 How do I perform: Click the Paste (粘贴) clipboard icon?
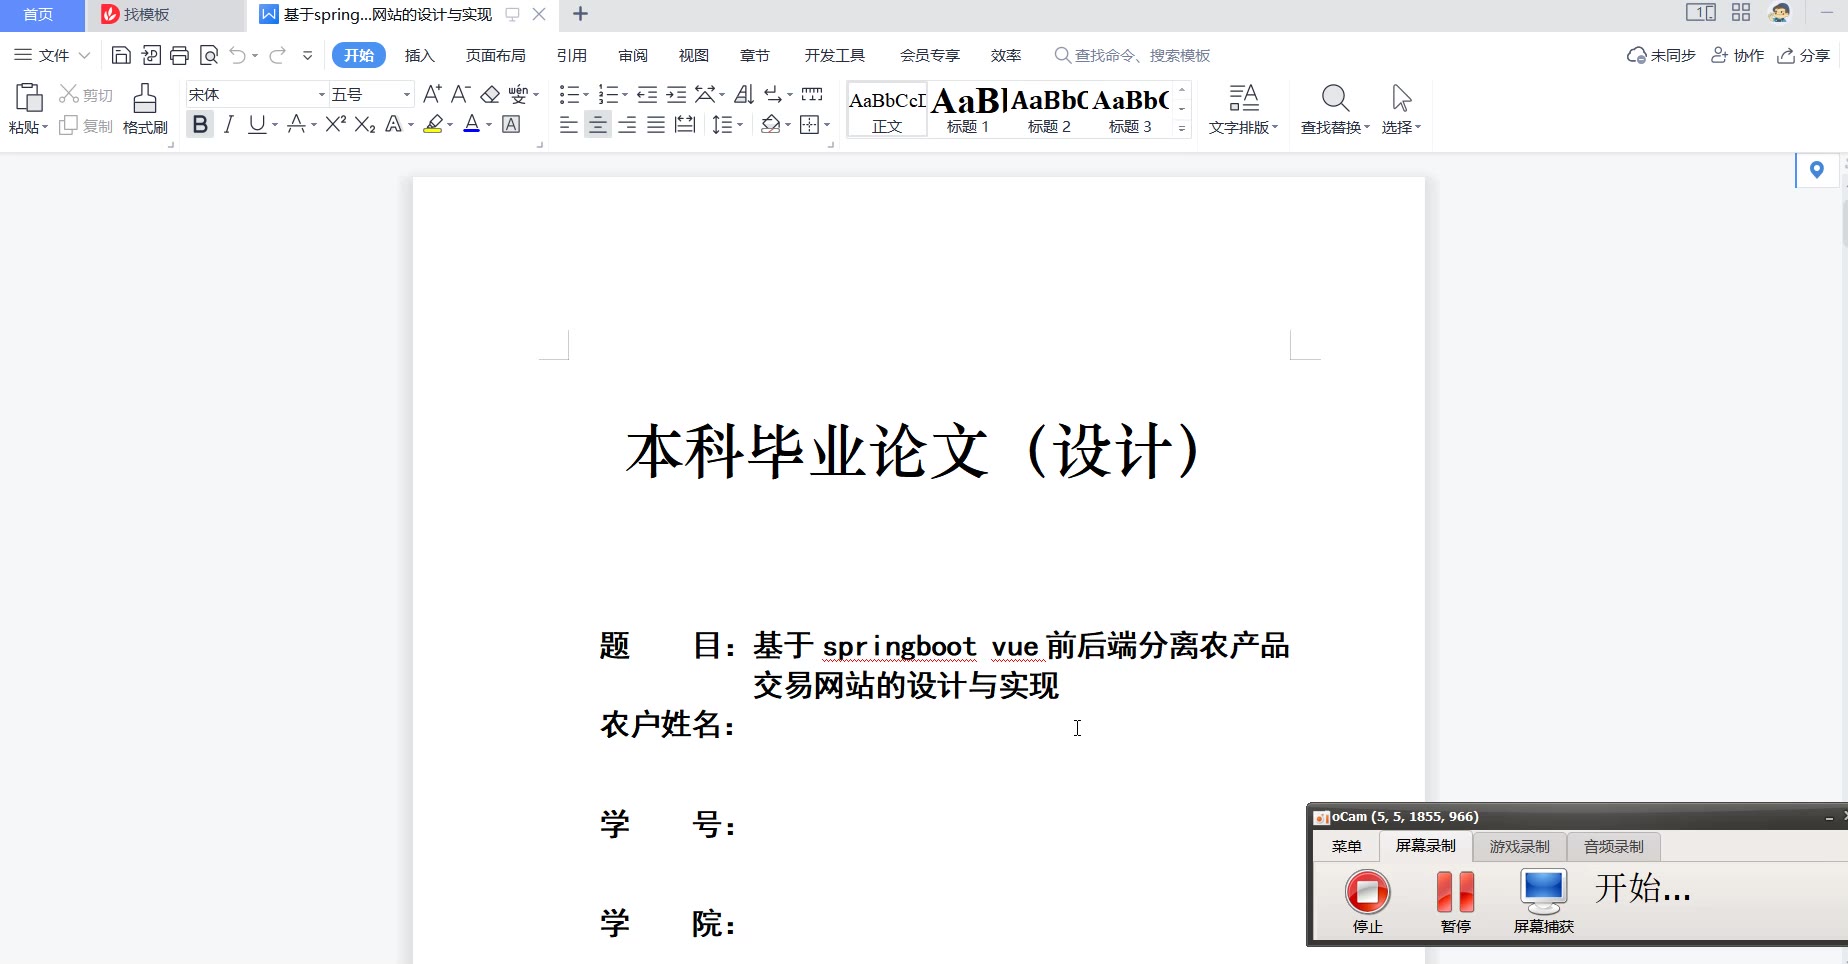click(x=28, y=97)
